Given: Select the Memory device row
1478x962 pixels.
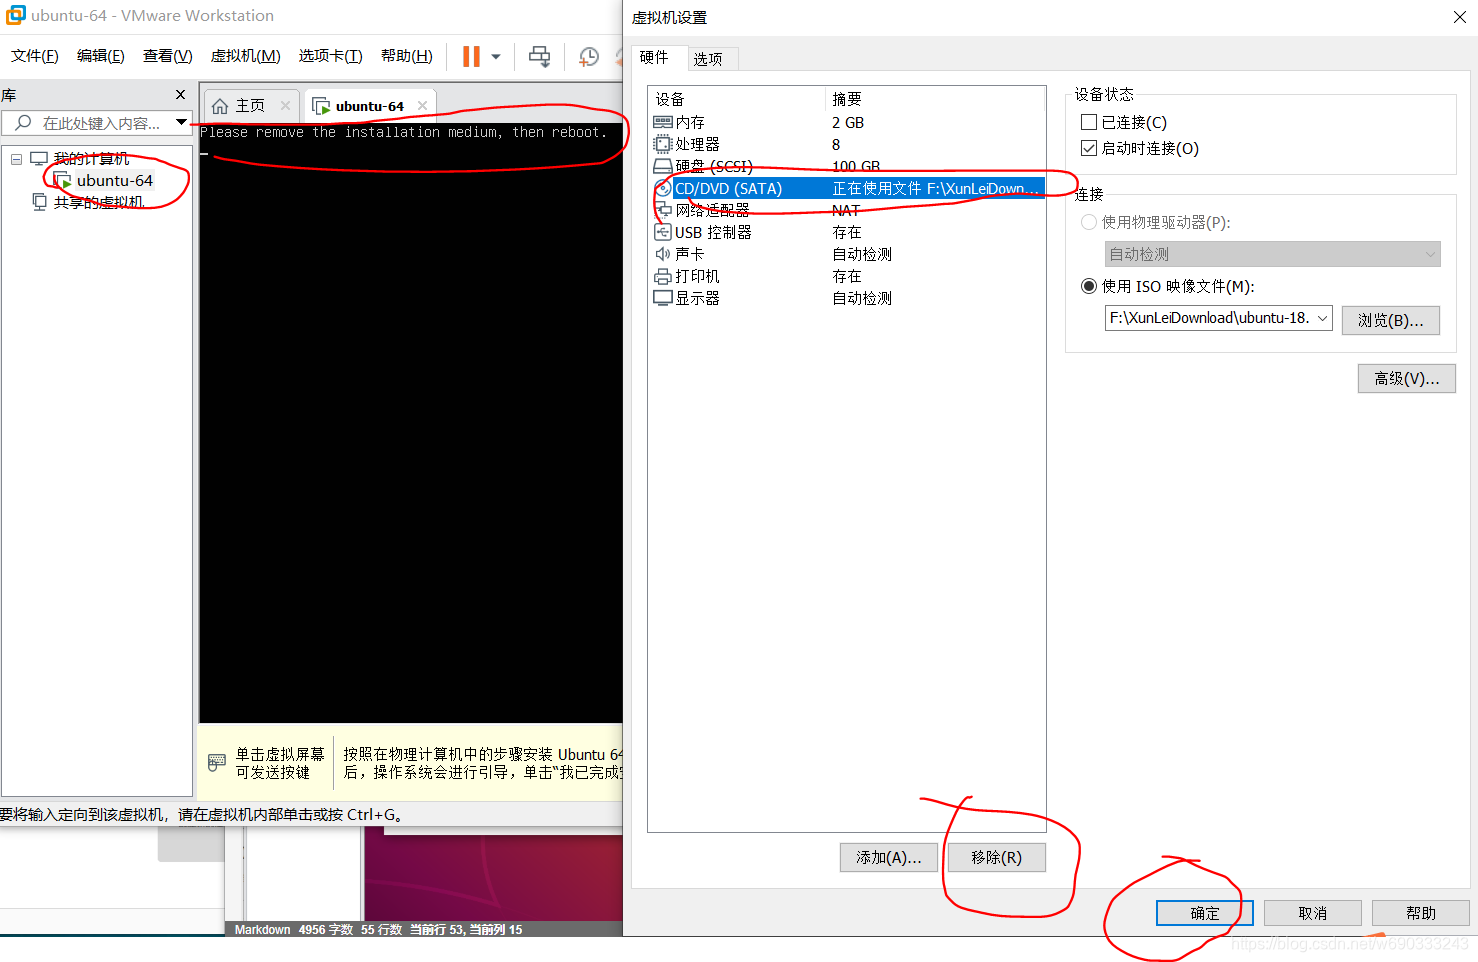Looking at the screenshot, I should pyautogui.click(x=848, y=122).
